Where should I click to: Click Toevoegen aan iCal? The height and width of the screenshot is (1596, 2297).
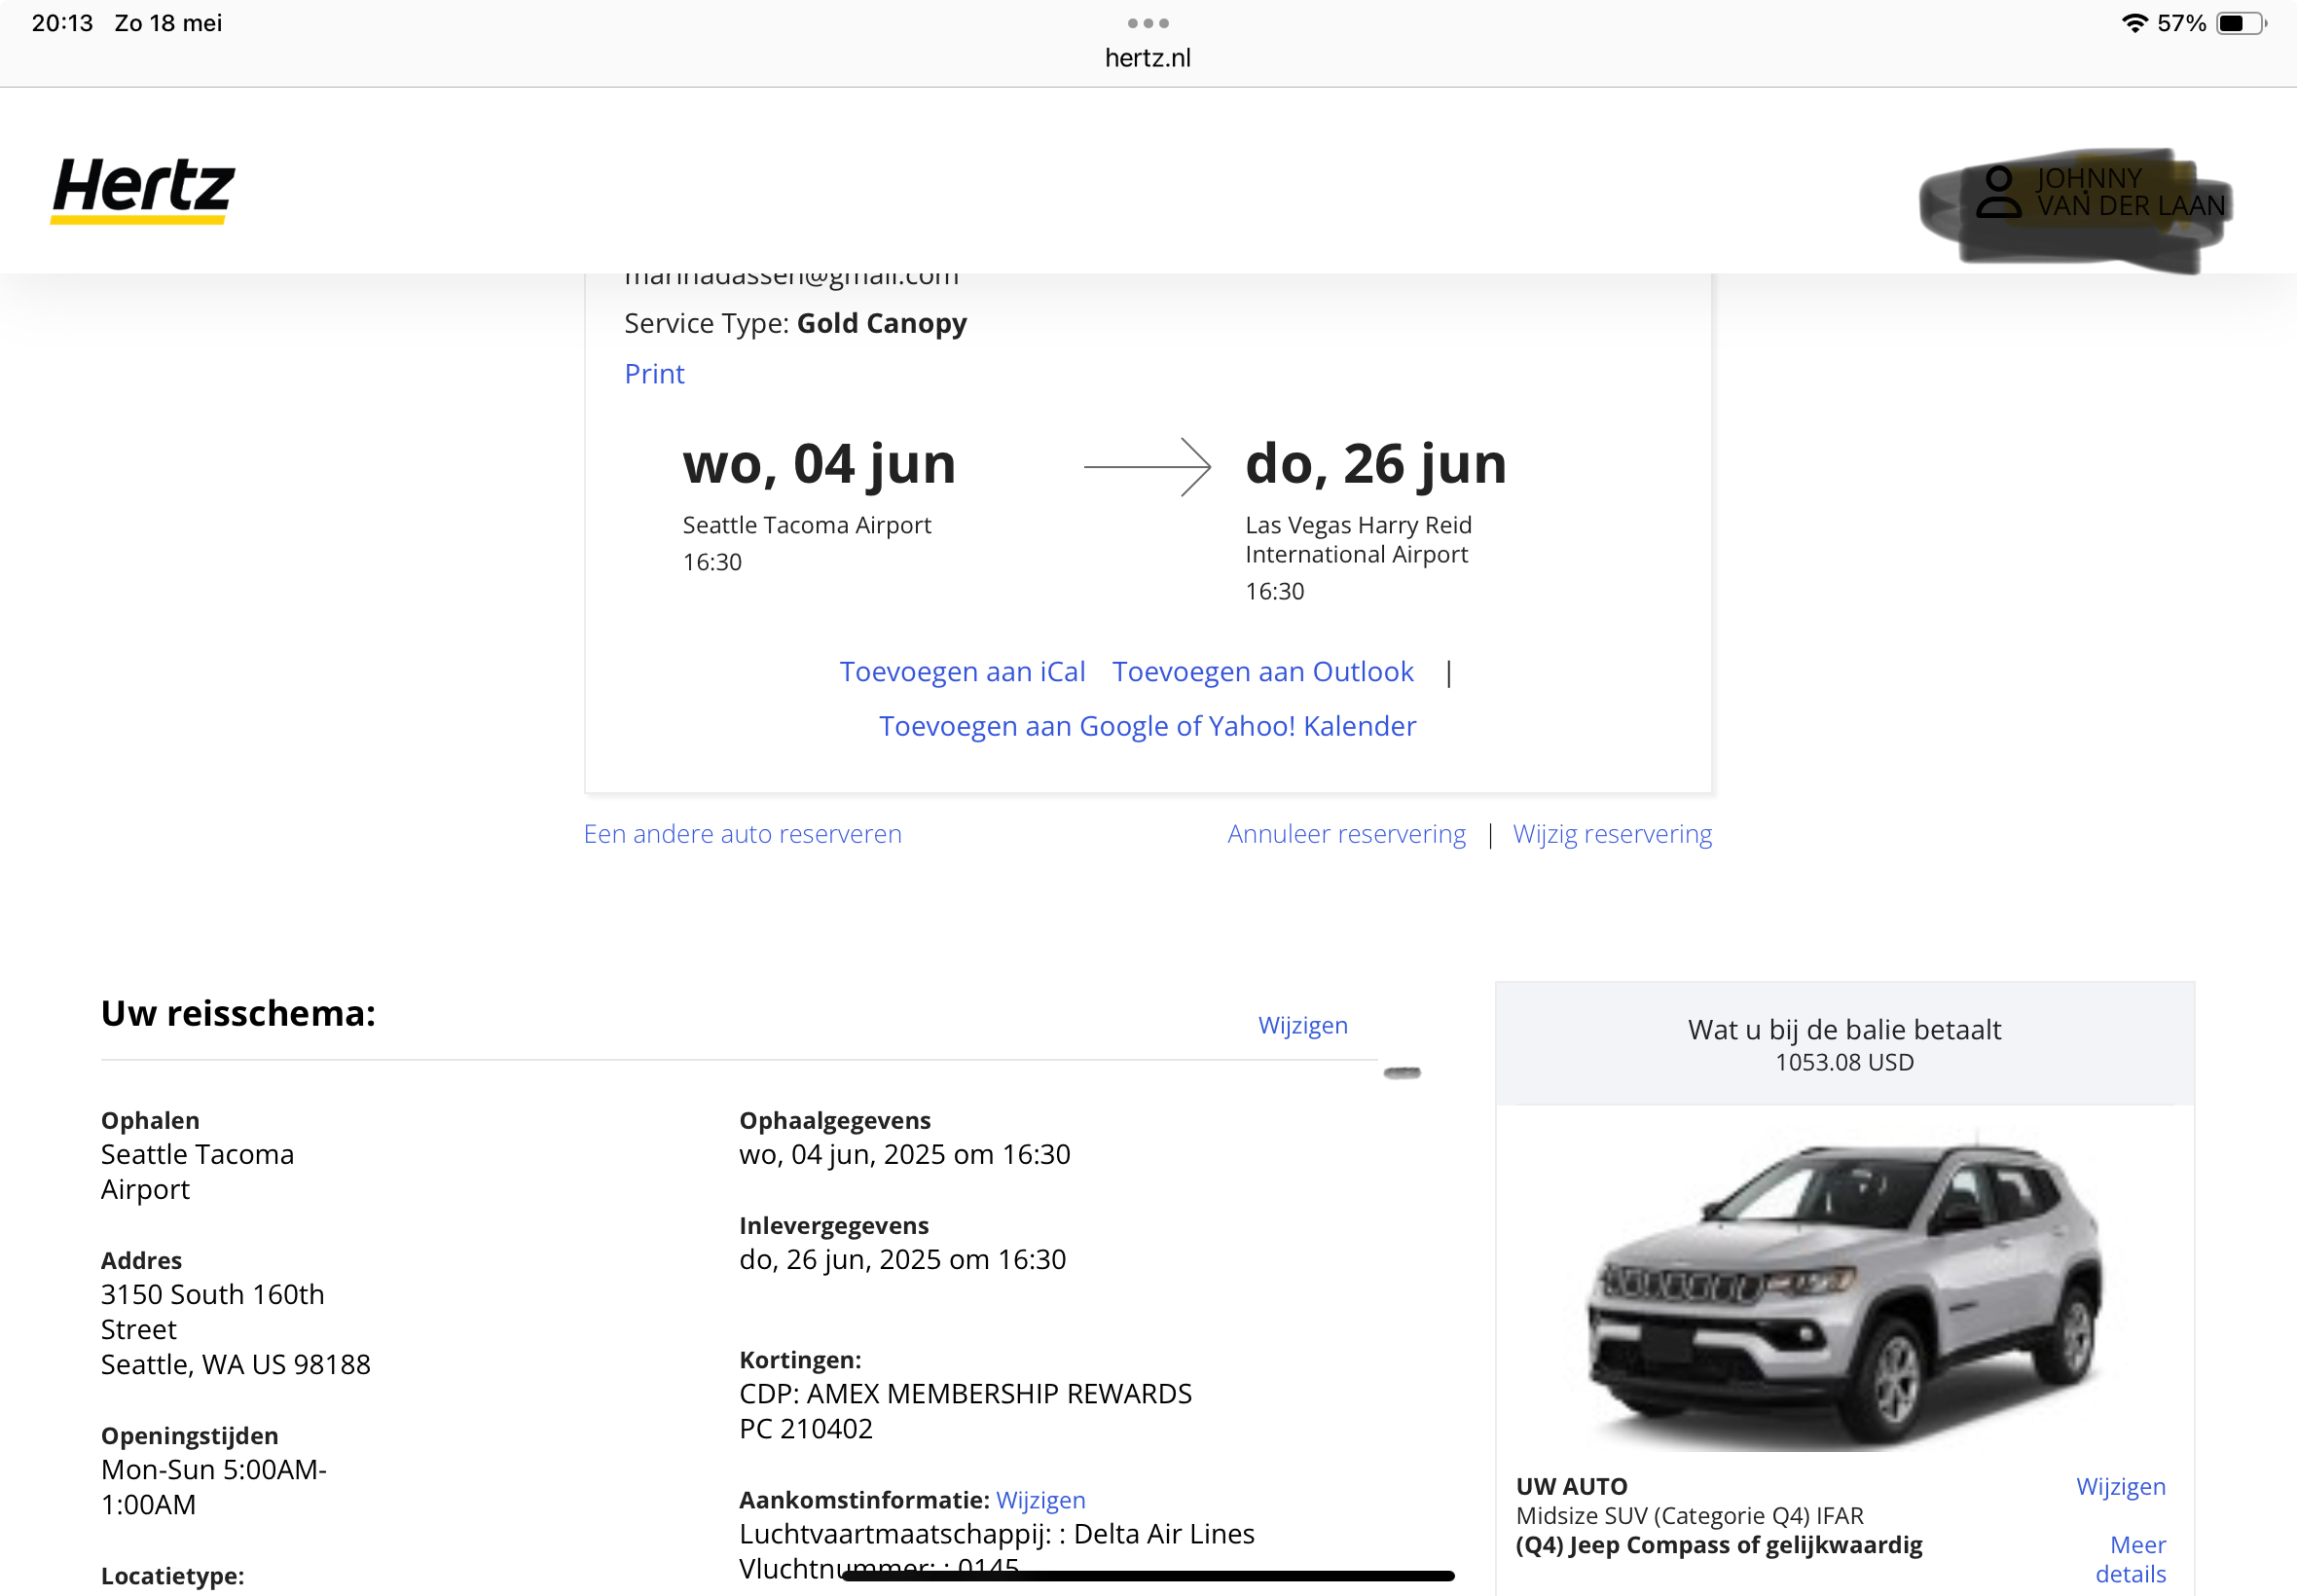pyautogui.click(x=962, y=672)
